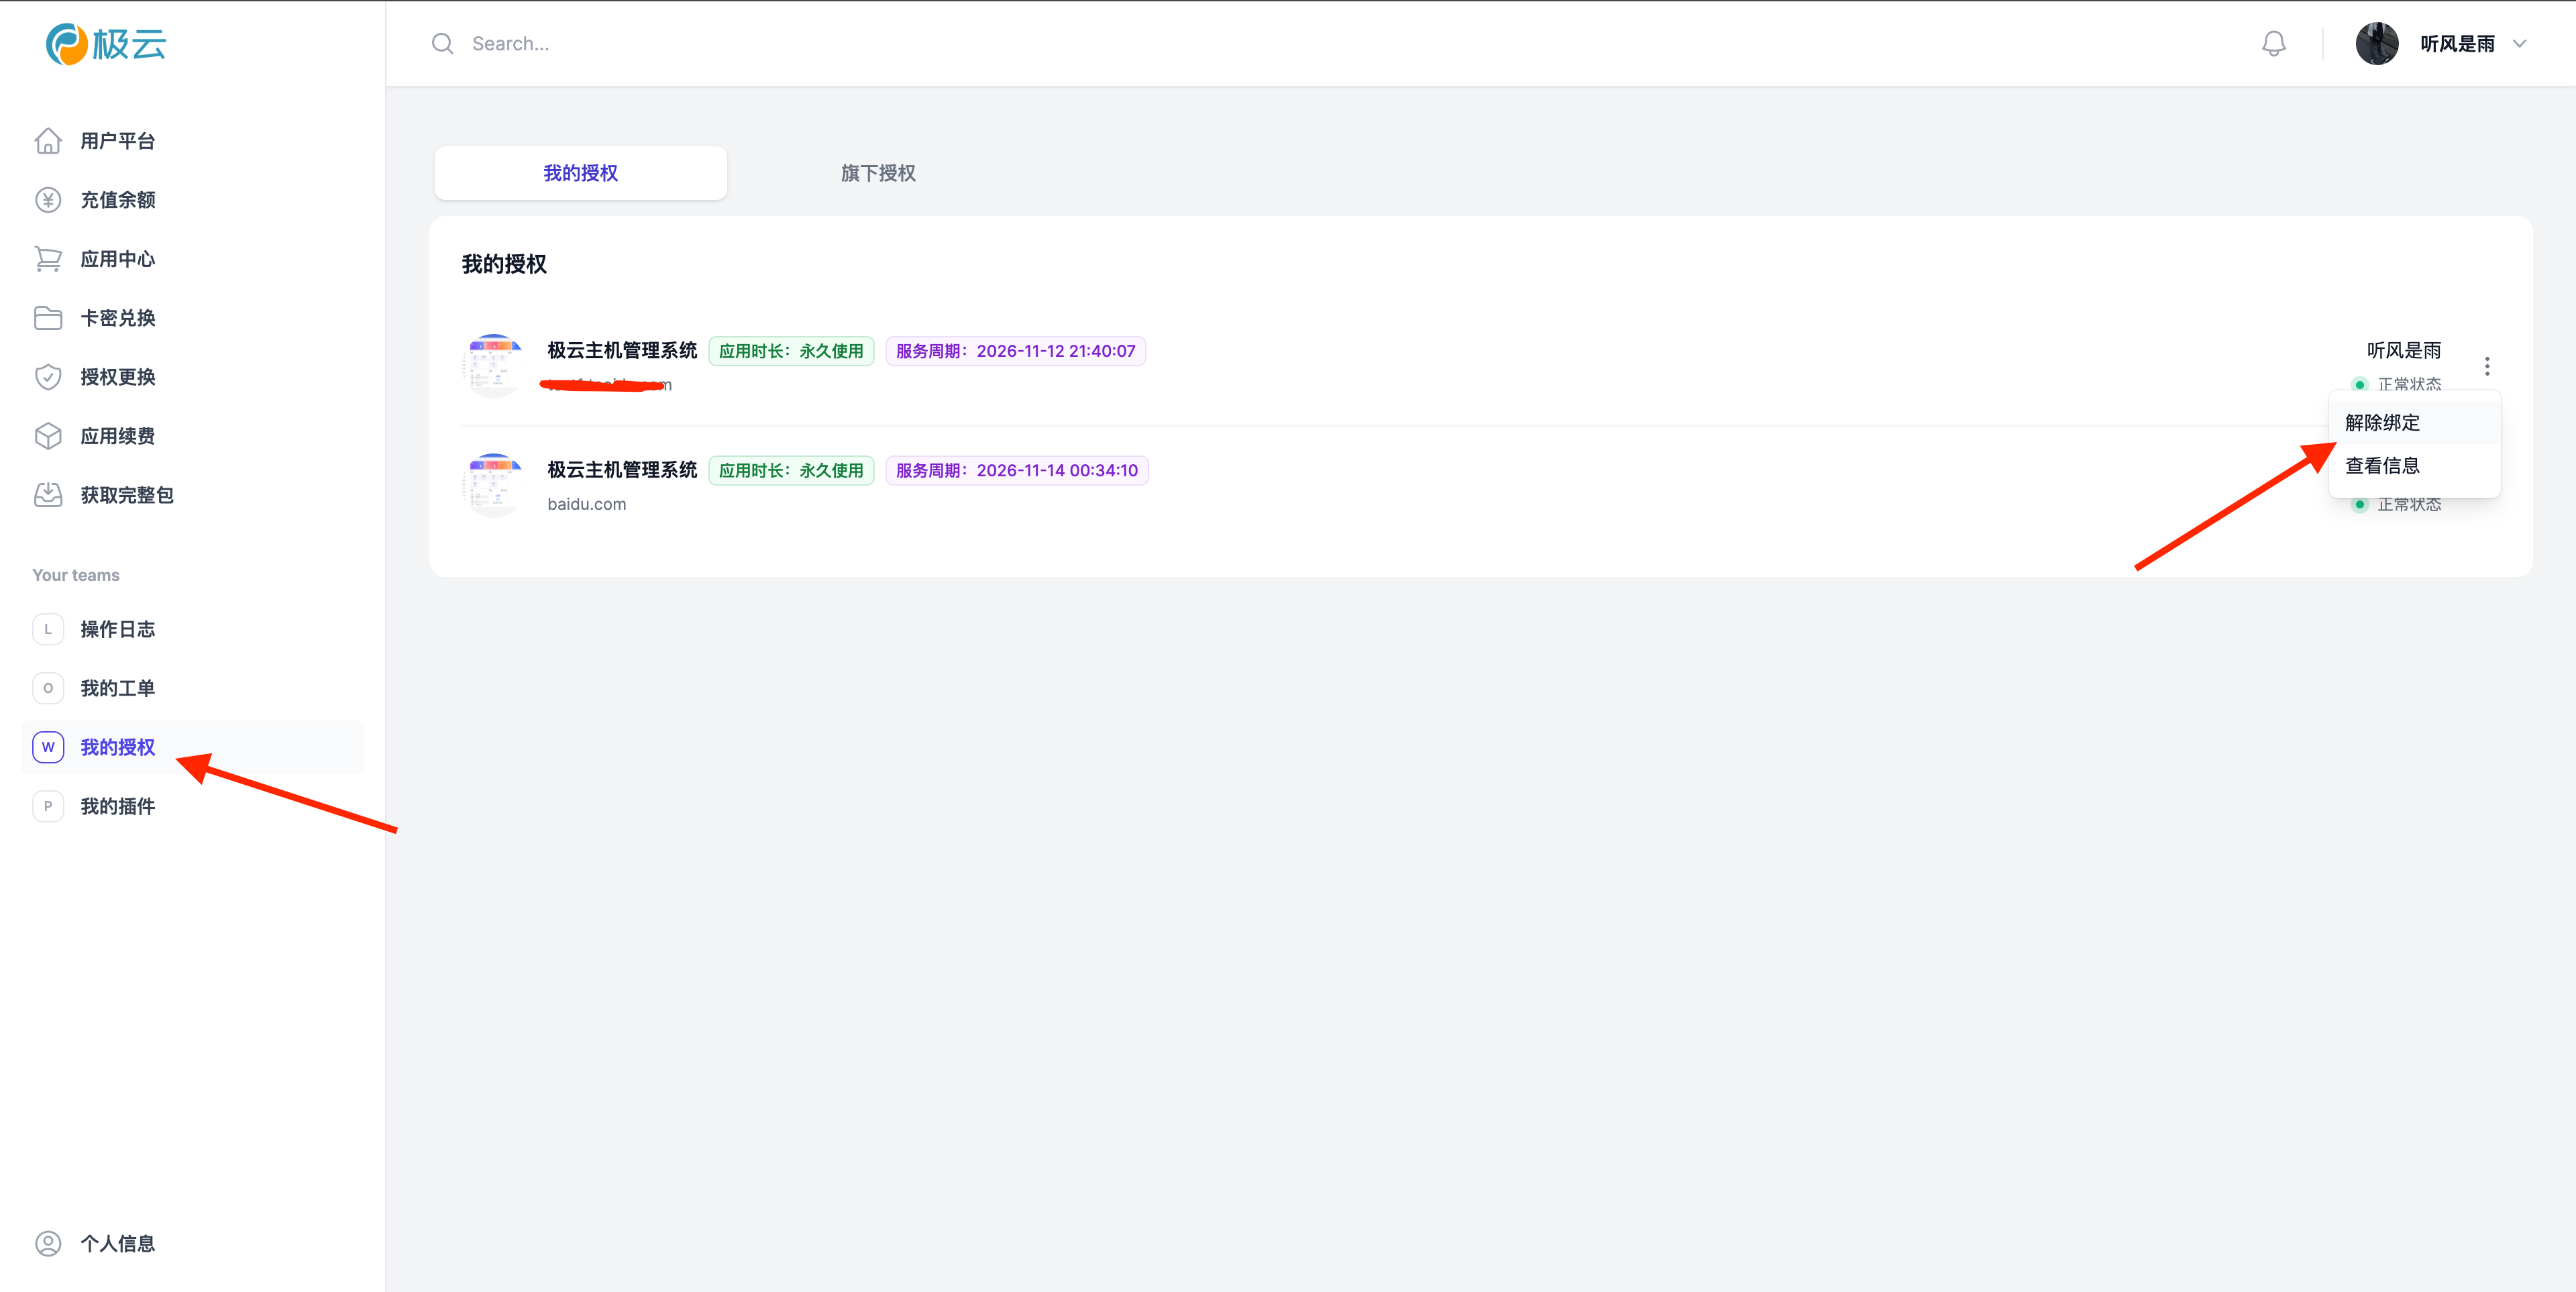The width and height of the screenshot is (2576, 1292).
Task: Click the 应用续费 cube icon
Action: click(x=48, y=436)
